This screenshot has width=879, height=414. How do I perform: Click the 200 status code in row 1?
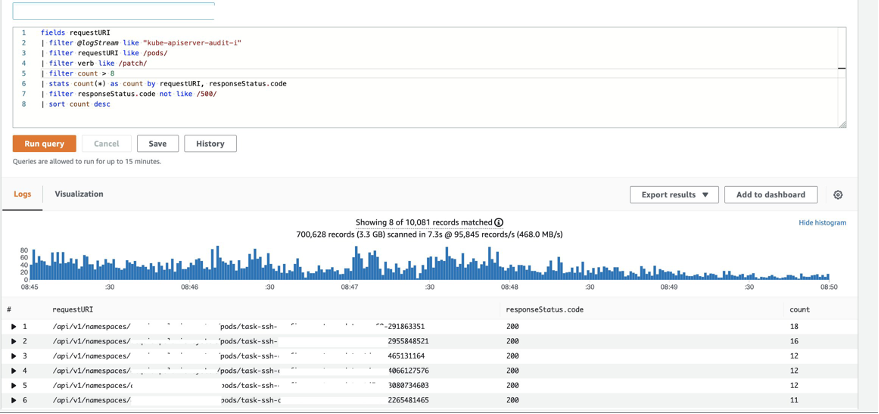[512, 326]
